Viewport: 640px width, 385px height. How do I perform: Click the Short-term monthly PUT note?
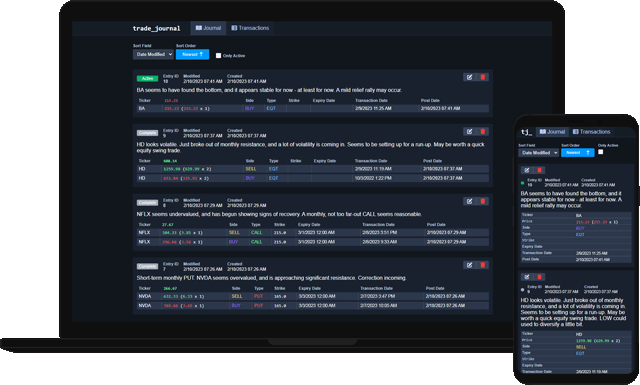click(272, 278)
